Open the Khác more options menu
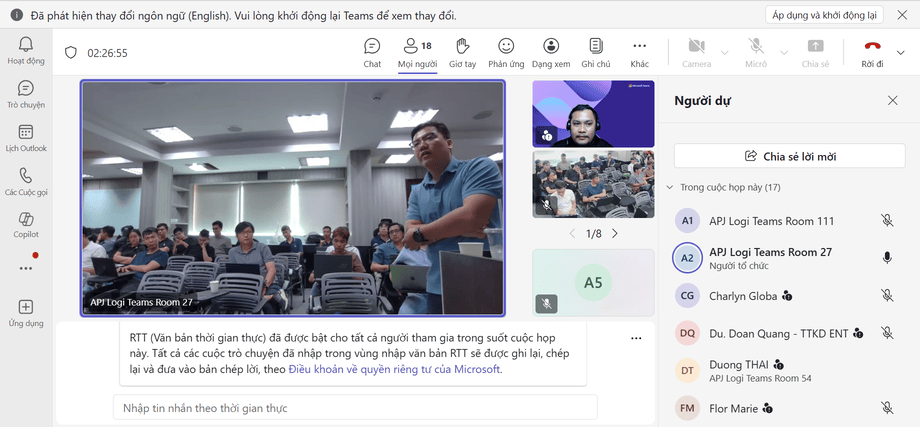The height and width of the screenshot is (427, 920). click(x=640, y=52)
